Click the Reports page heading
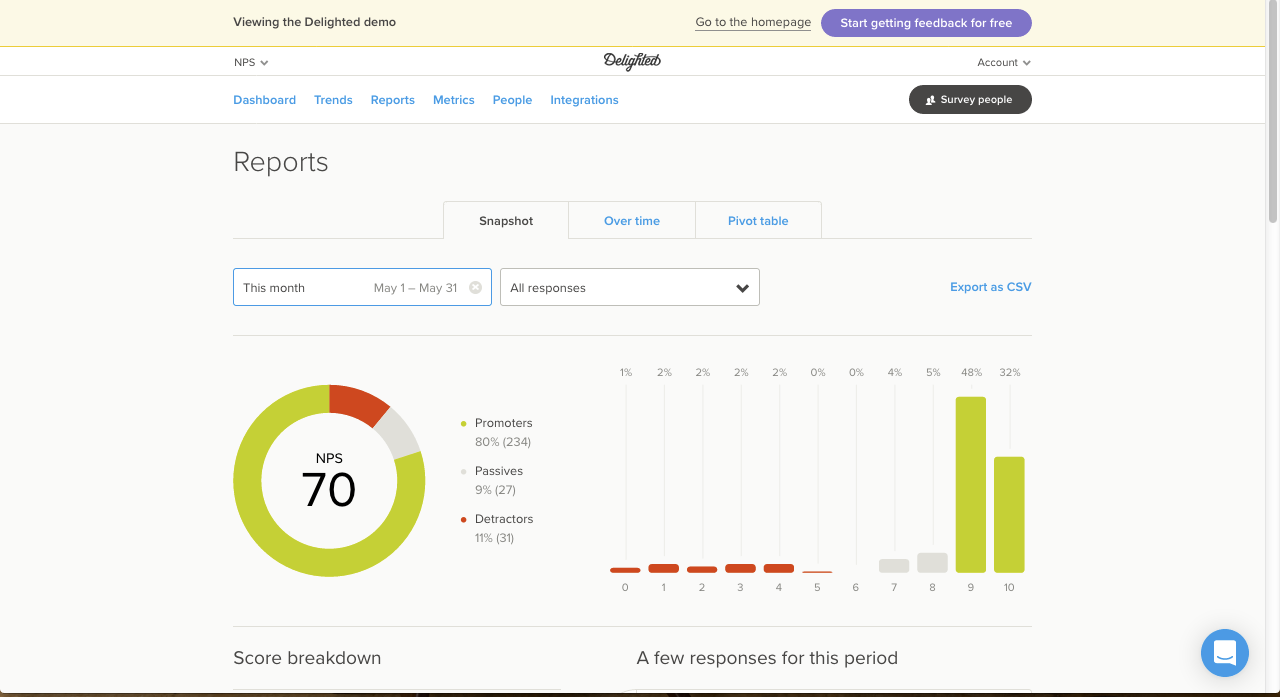The width and height of the screenshot is (1280, 697). click(281, 162)
